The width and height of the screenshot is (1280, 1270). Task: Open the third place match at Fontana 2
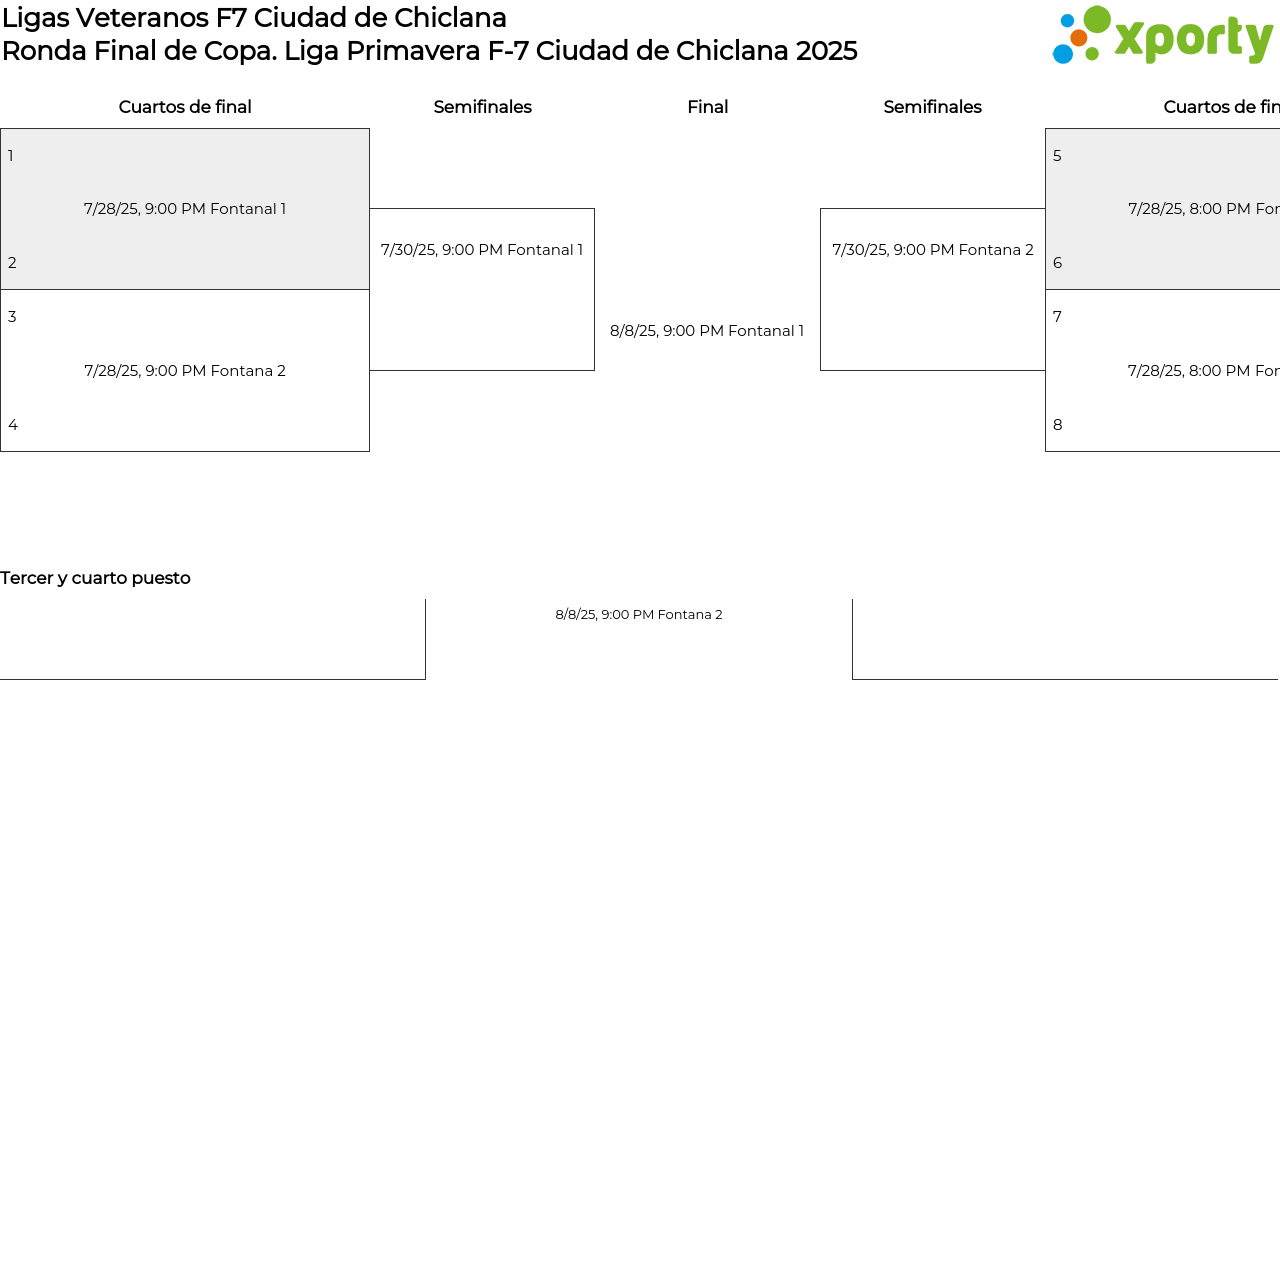639,615
